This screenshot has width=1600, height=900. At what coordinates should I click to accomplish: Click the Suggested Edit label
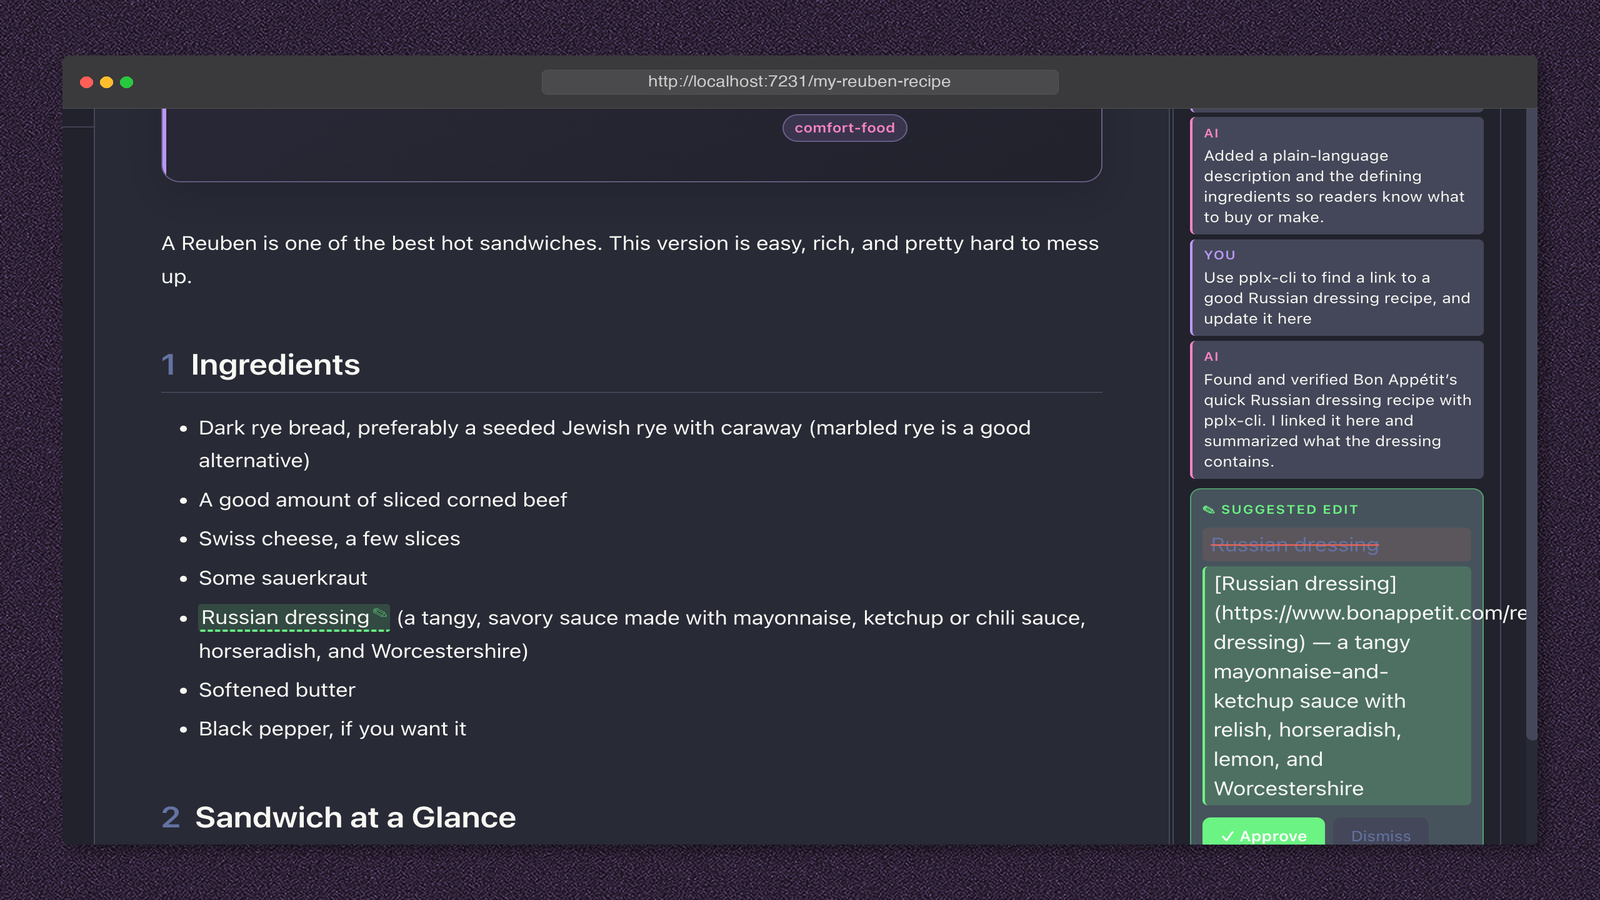point(1290,510)
